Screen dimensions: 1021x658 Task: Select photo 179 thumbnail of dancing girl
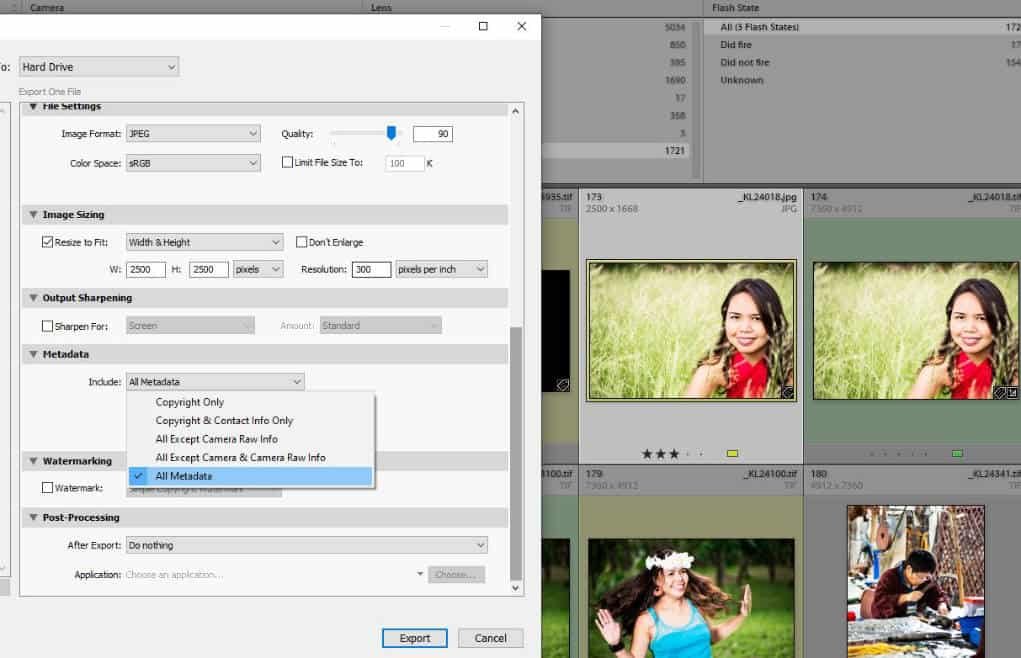691,598
